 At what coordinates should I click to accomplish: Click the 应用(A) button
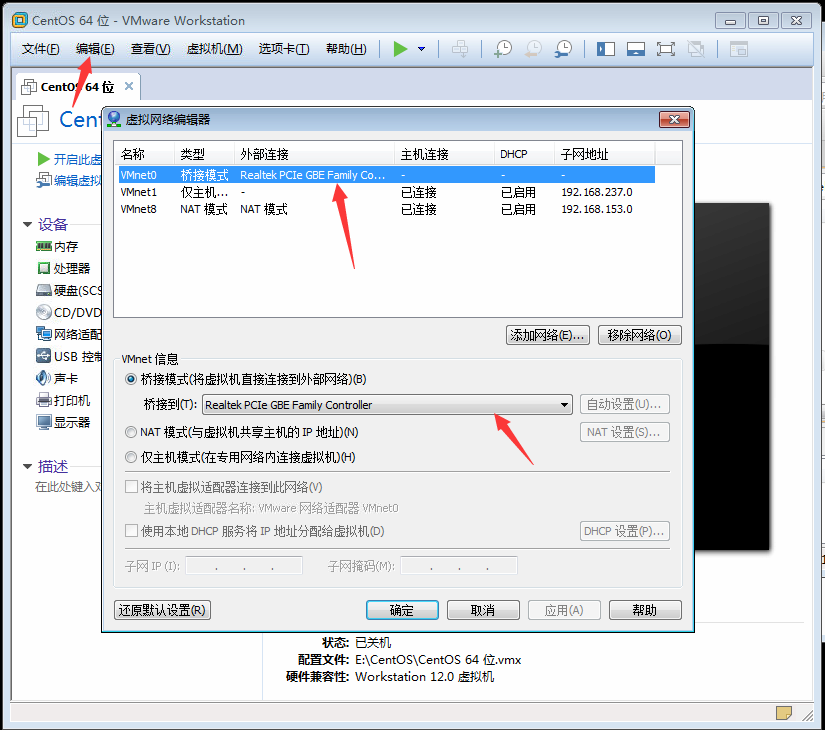point(564,610)
